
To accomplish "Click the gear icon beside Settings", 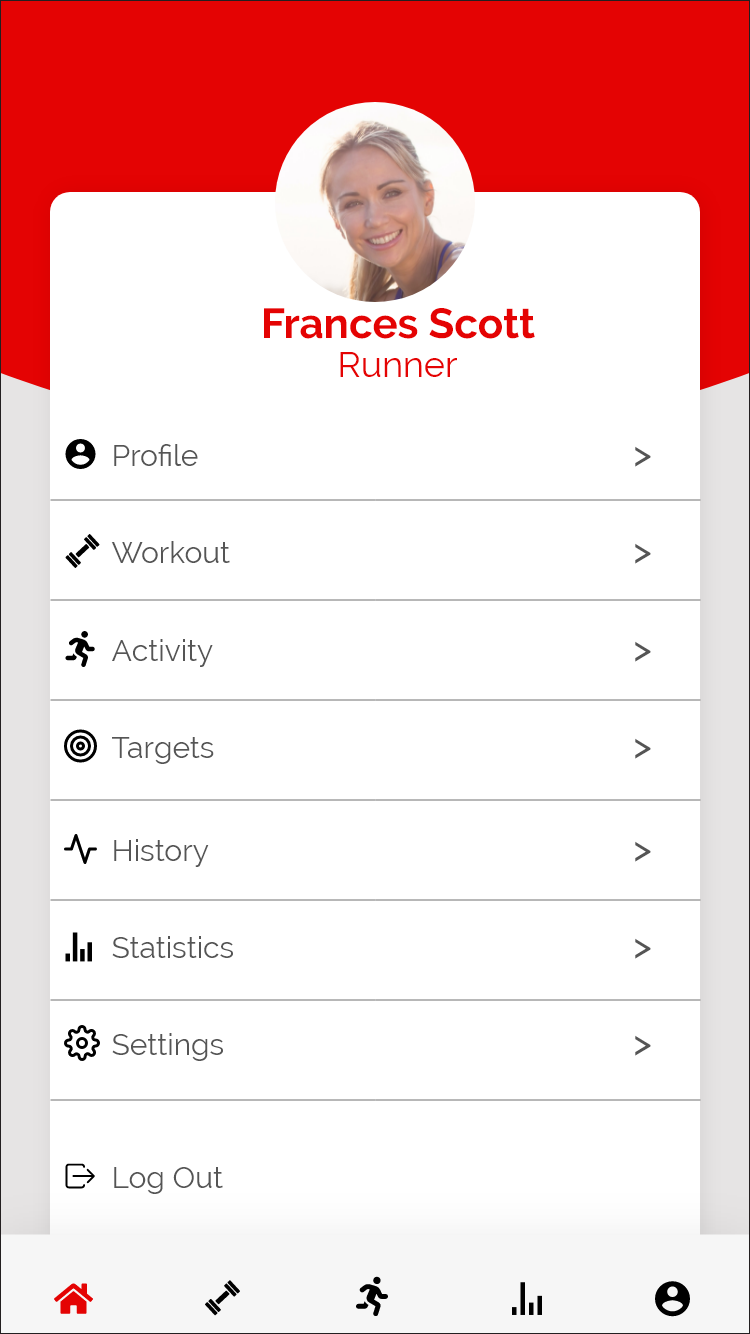I will coord(81,1044).
